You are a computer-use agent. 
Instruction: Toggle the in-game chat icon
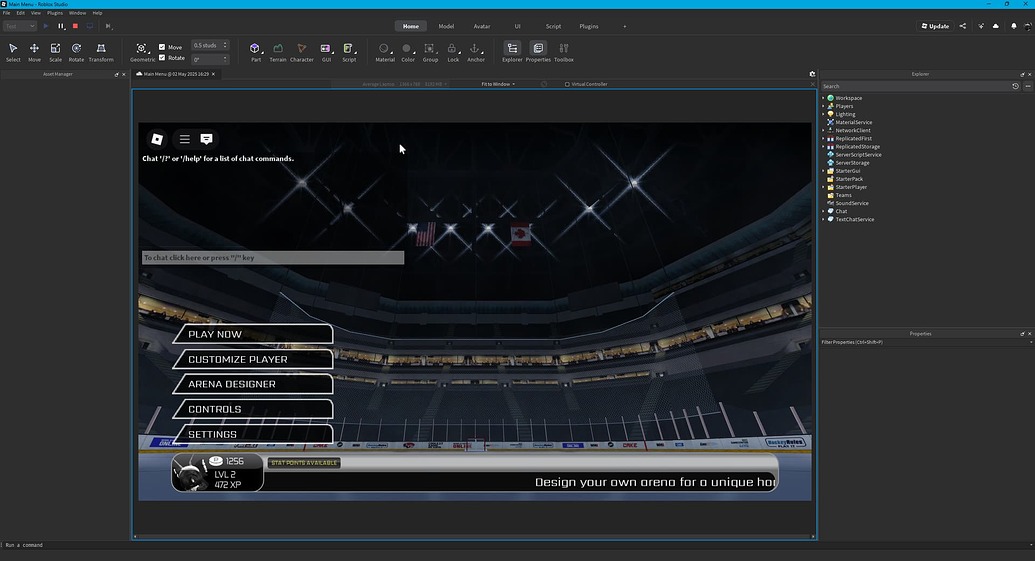(x=207, y=139)
